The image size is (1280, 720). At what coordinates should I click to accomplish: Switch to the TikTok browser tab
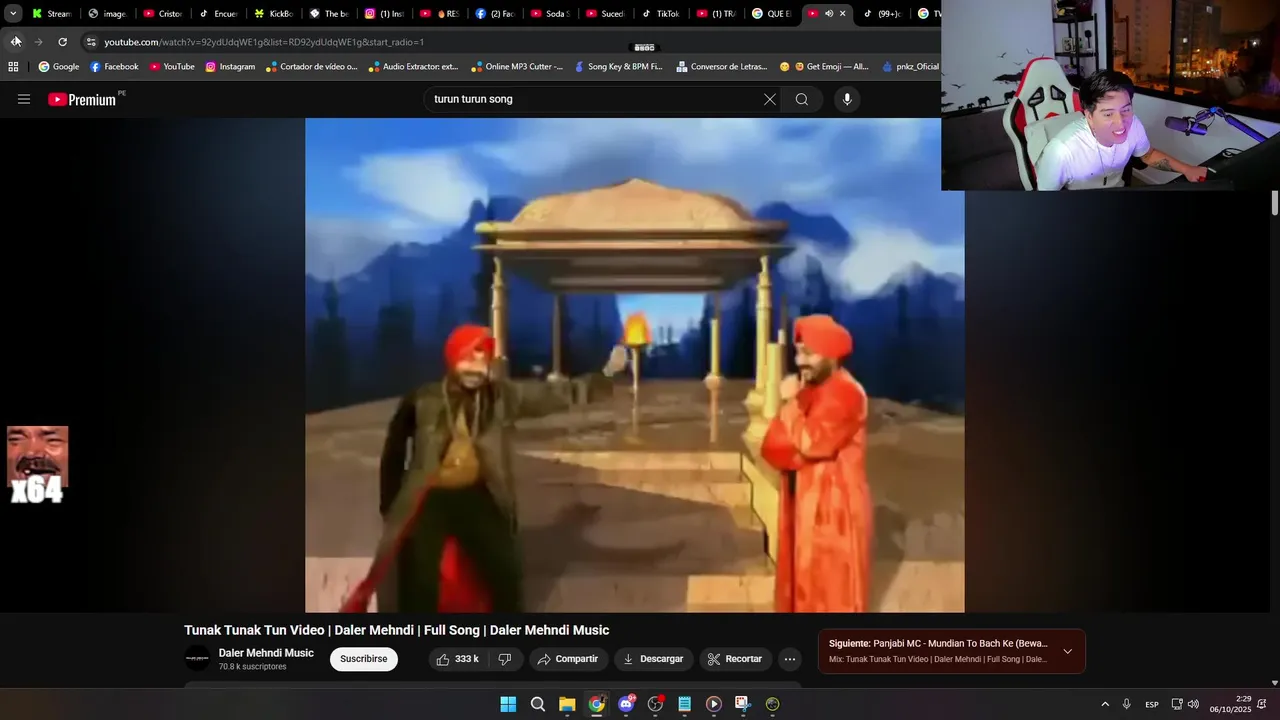660,14
